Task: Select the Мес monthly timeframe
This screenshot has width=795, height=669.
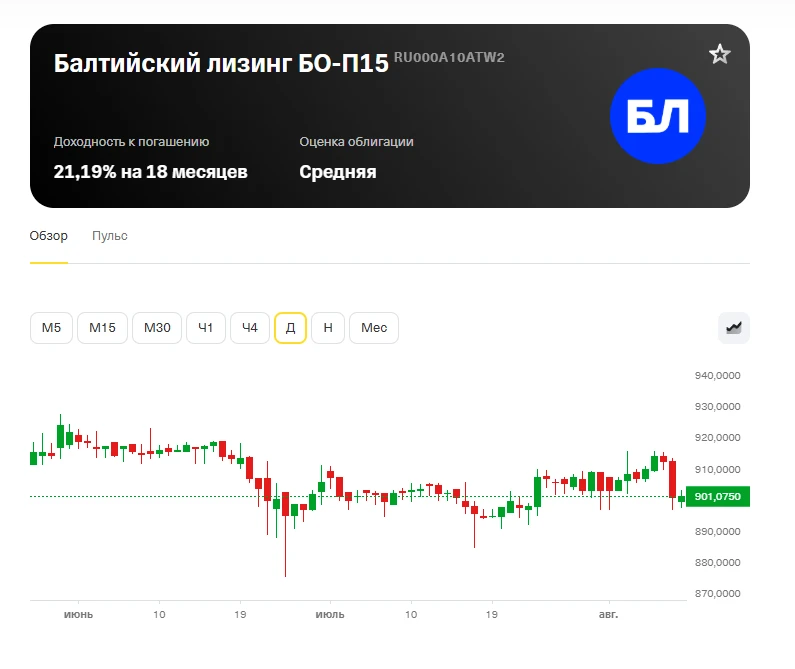Action: (x=374, y=328)
